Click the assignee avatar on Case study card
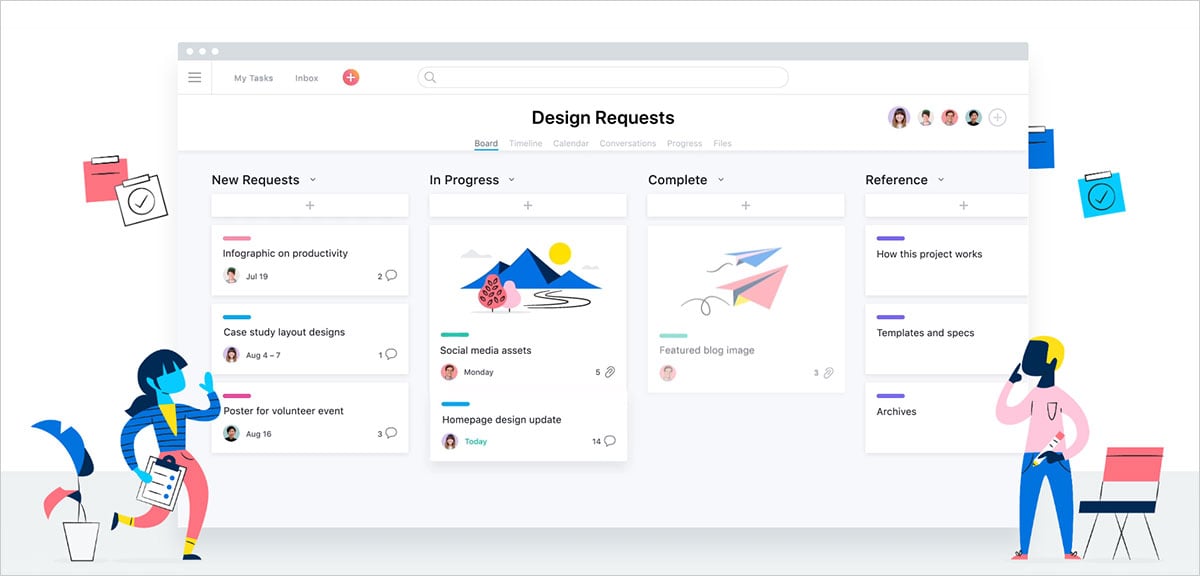1200x576 pixels. [x=231, y=354]
